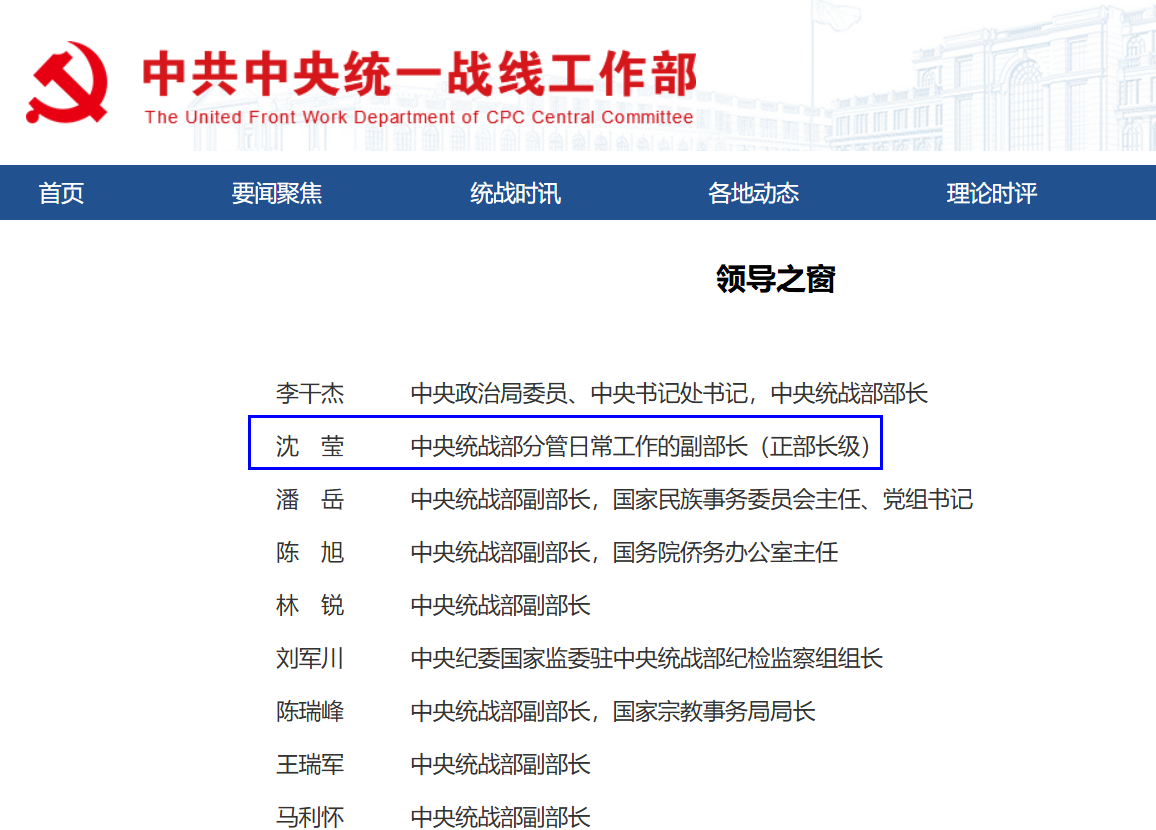Open the entry for 陈旭
The height and width of the screenshot is (830, 1156).
coord(310,553)
